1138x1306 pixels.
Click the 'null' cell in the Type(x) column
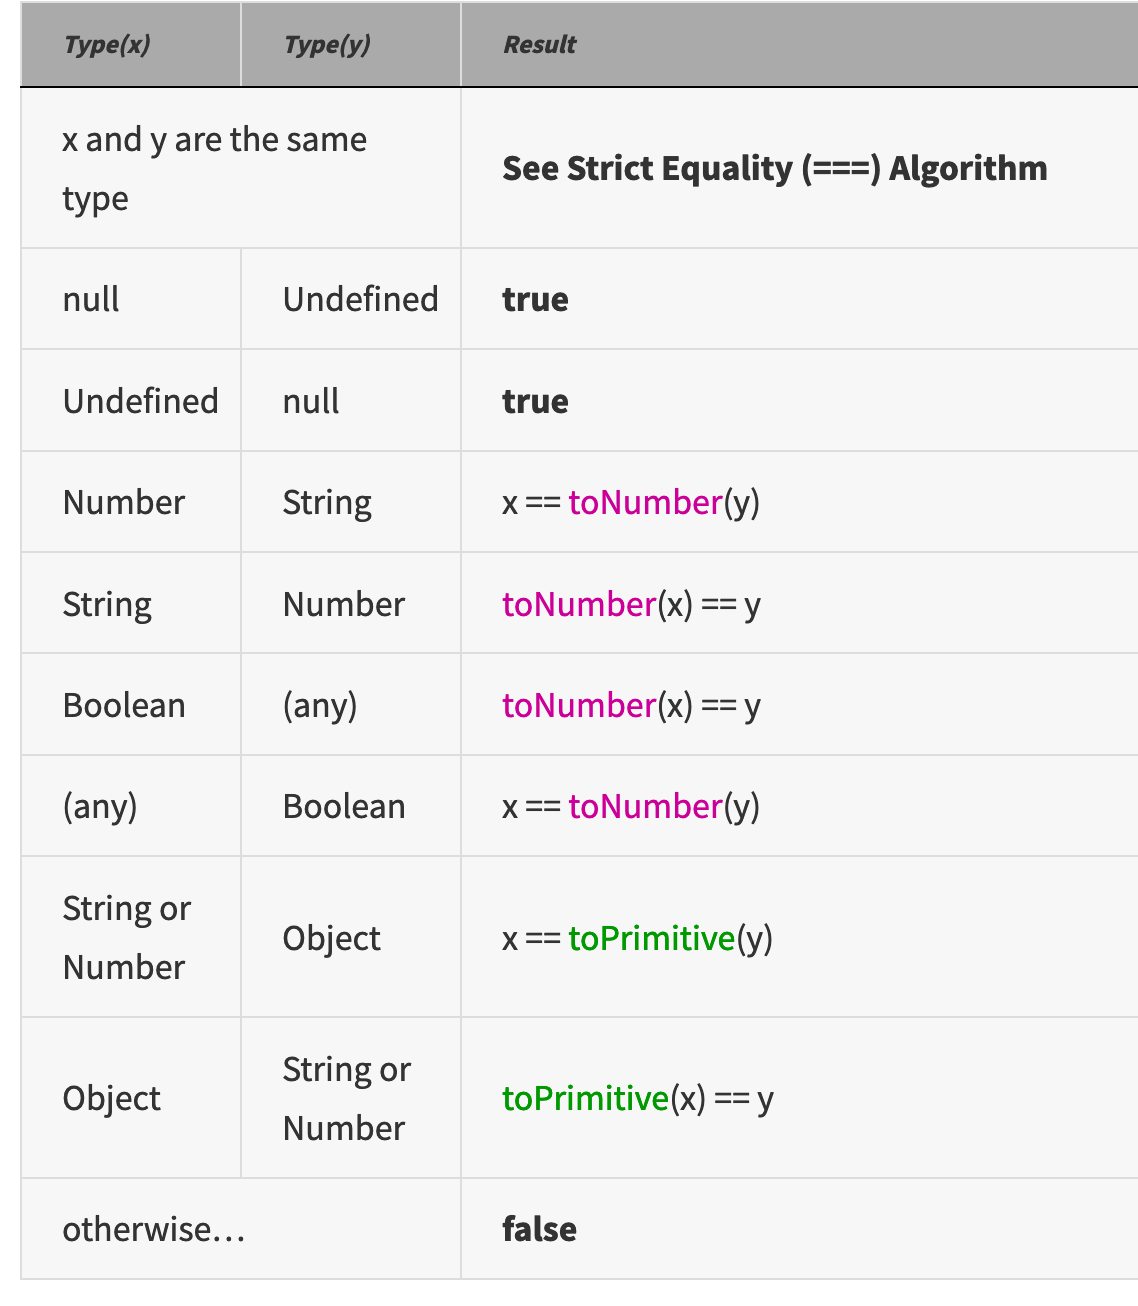click(91, 299)
